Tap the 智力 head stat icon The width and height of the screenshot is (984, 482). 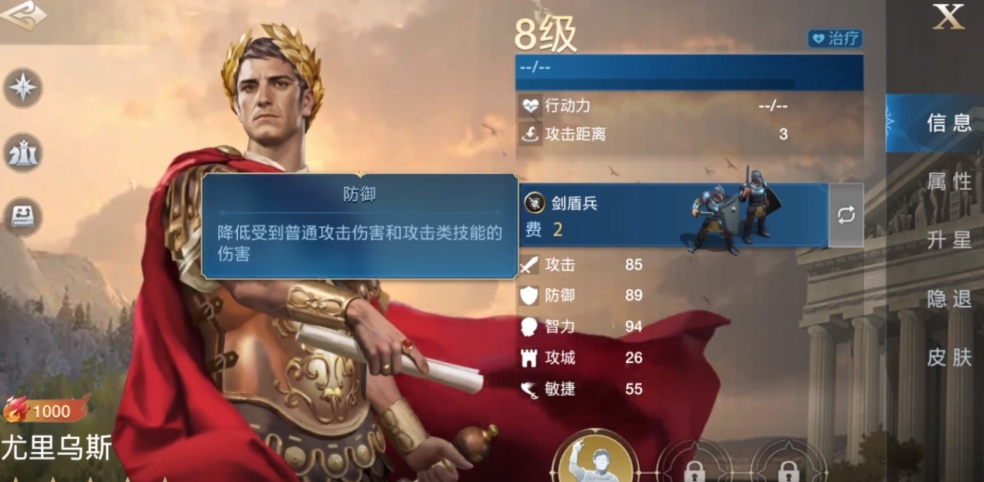tap(530, 326)
